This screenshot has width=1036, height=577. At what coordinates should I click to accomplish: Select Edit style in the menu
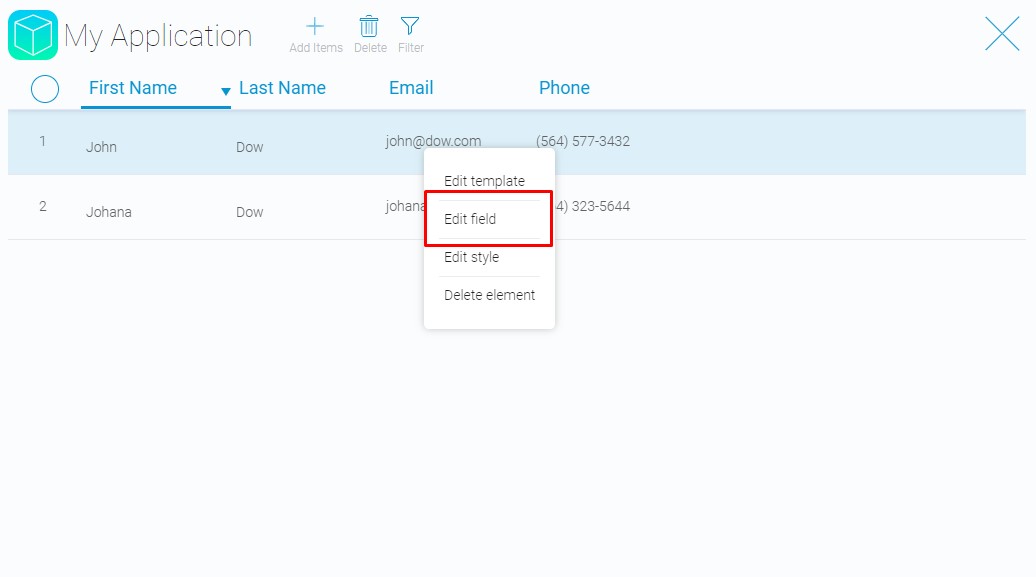click(471, 257)
